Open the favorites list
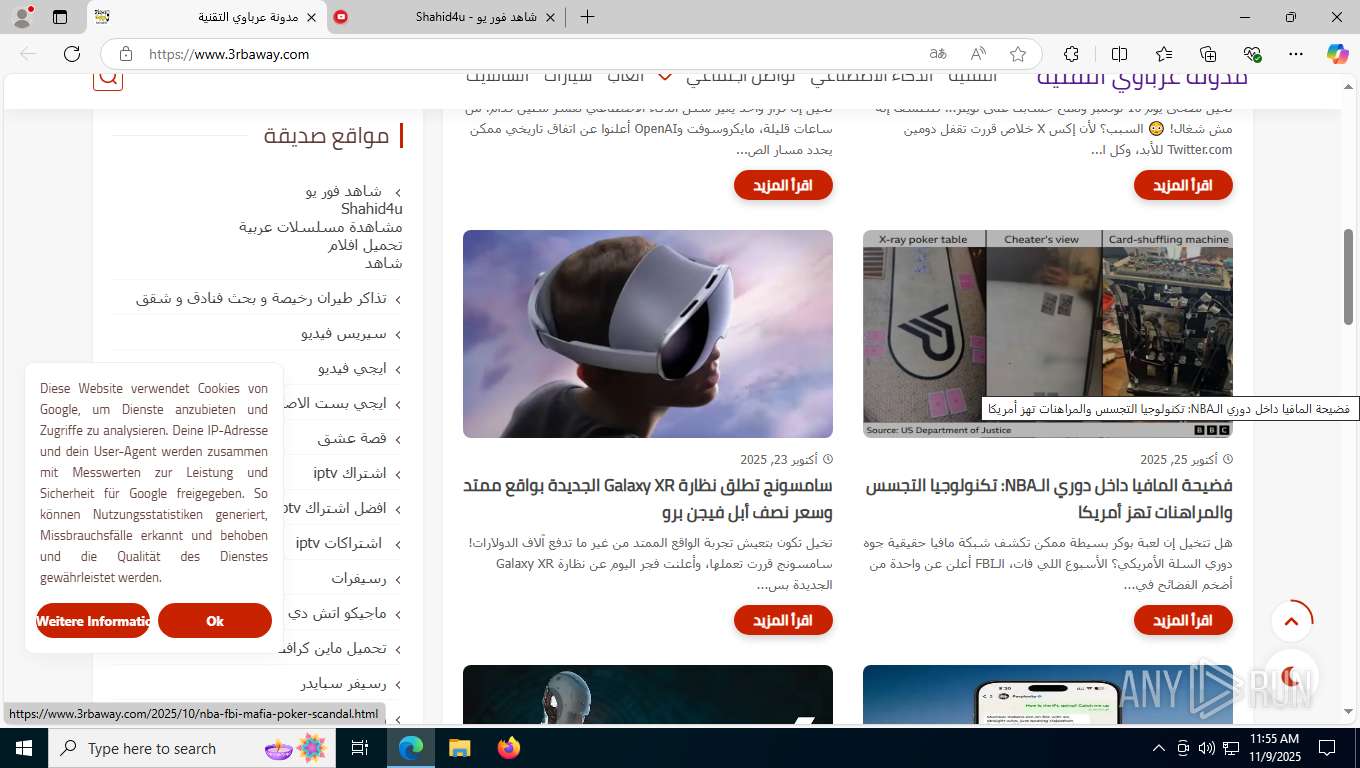The image size is (1360, 768). [x=1164, y=54]
